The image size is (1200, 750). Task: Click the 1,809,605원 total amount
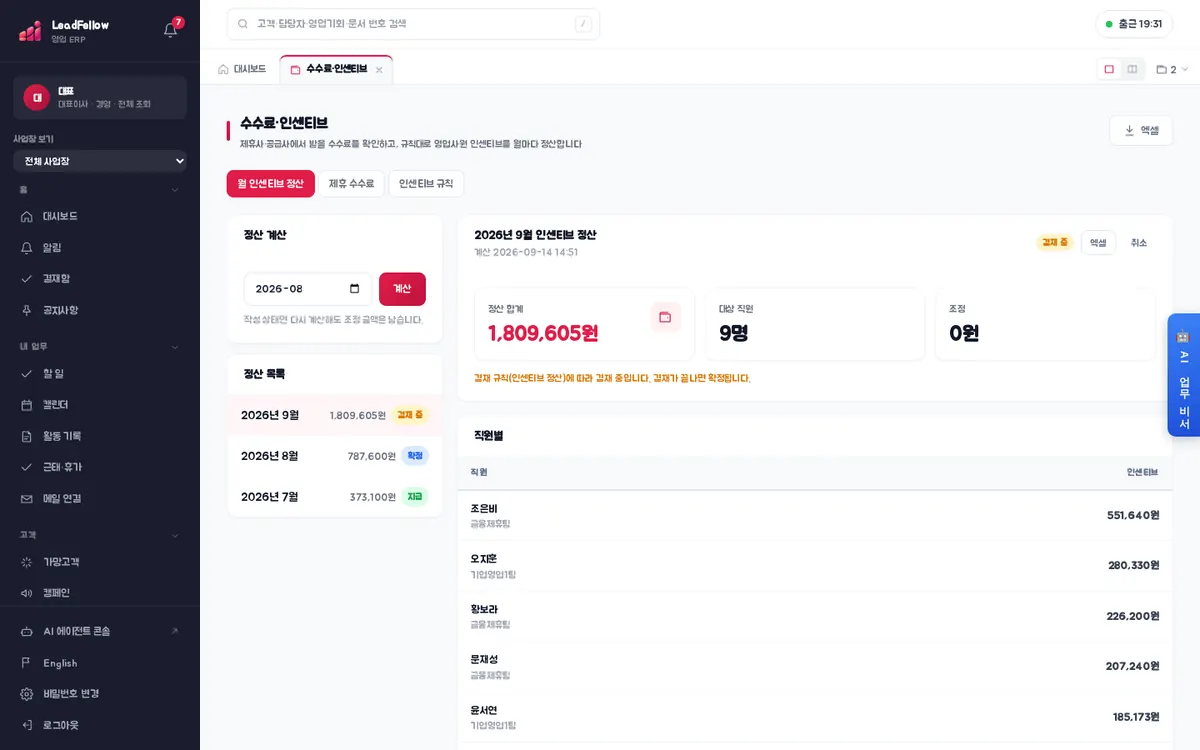click(543, 333)
